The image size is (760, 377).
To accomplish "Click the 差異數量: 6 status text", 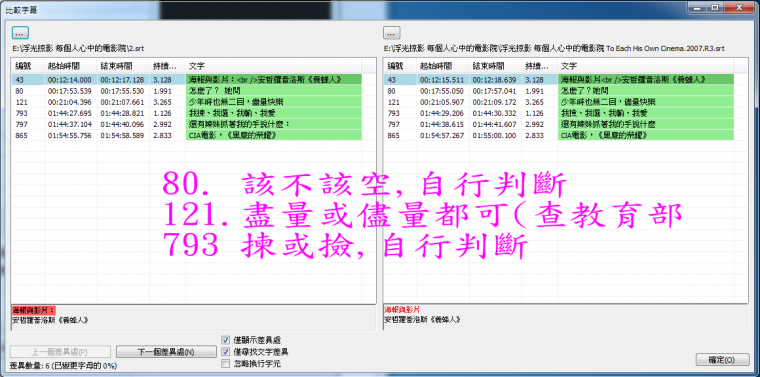I will 63,365.
